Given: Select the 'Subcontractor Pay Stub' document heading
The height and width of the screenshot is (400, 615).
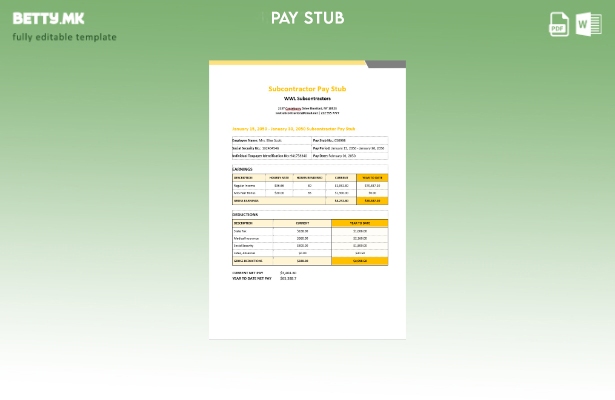Looking at the screenshot, I should 307,89.
